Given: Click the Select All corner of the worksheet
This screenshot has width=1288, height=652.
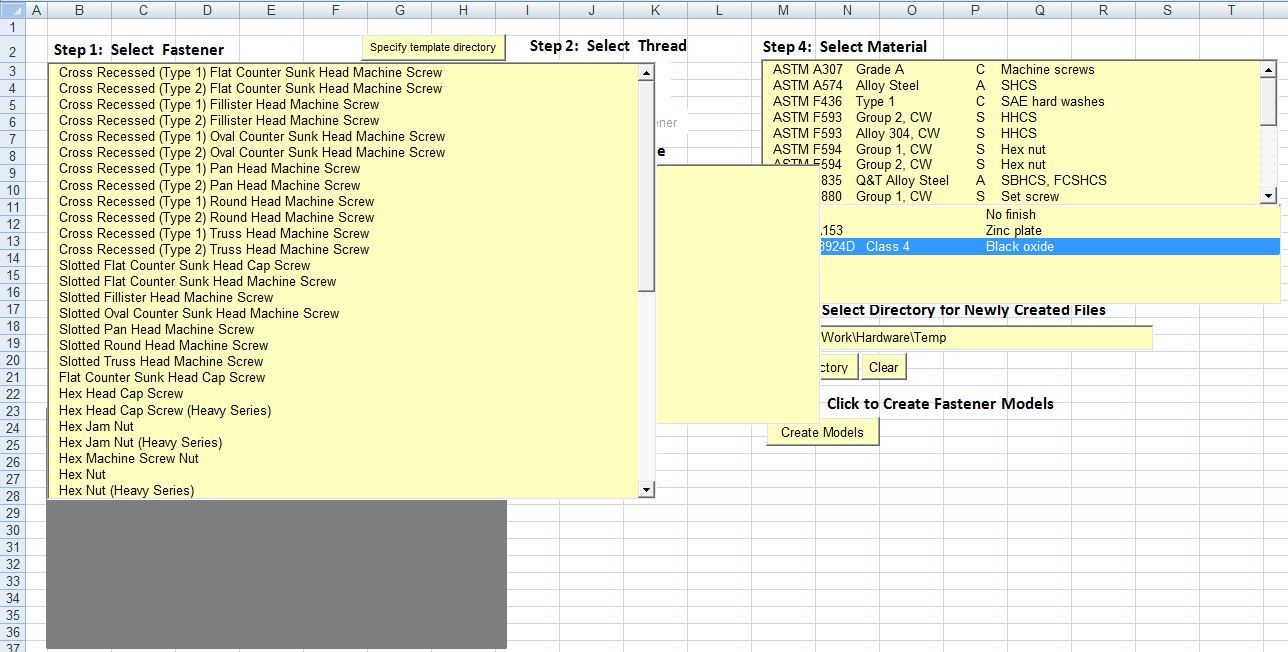Looking at the screenshot, I should (12, 10).
